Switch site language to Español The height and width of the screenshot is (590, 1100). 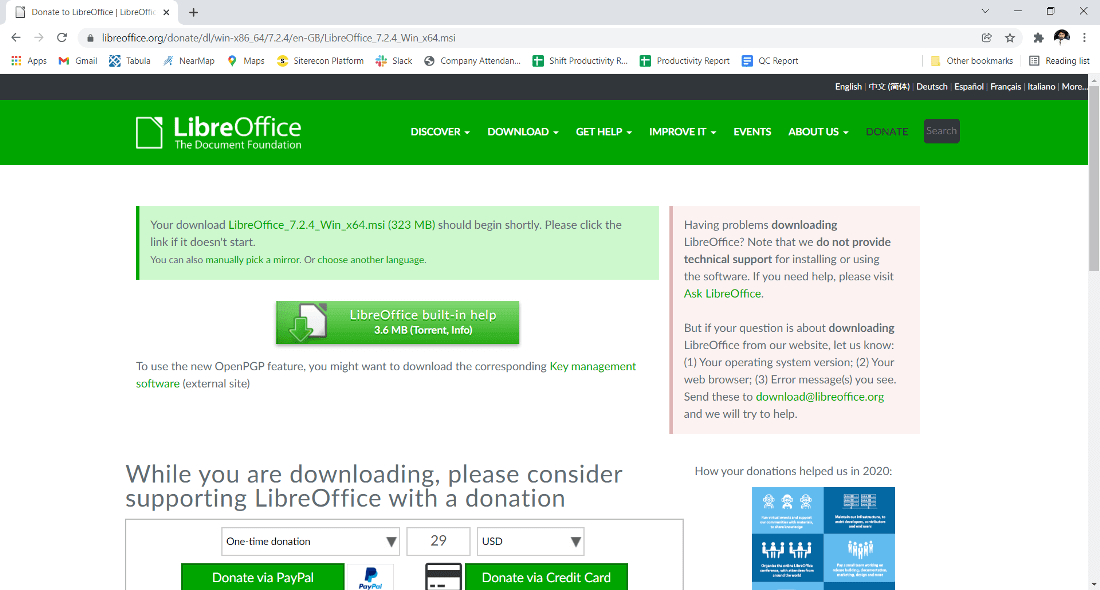tap(969, 87)
